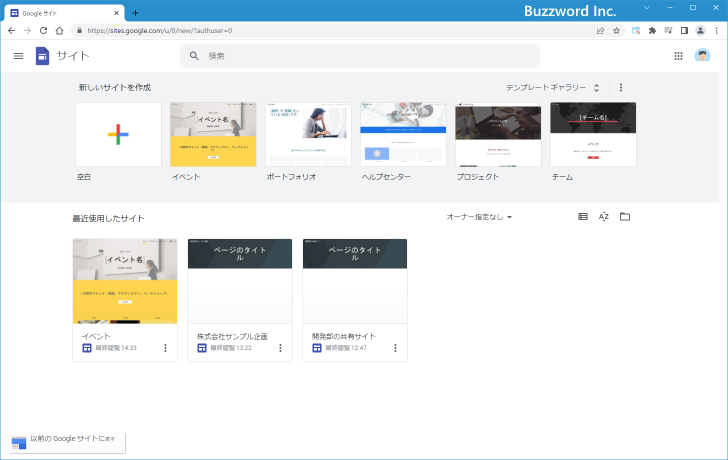Open the AZ sort options
Viewport: 728px width, 460px height.
604,217
